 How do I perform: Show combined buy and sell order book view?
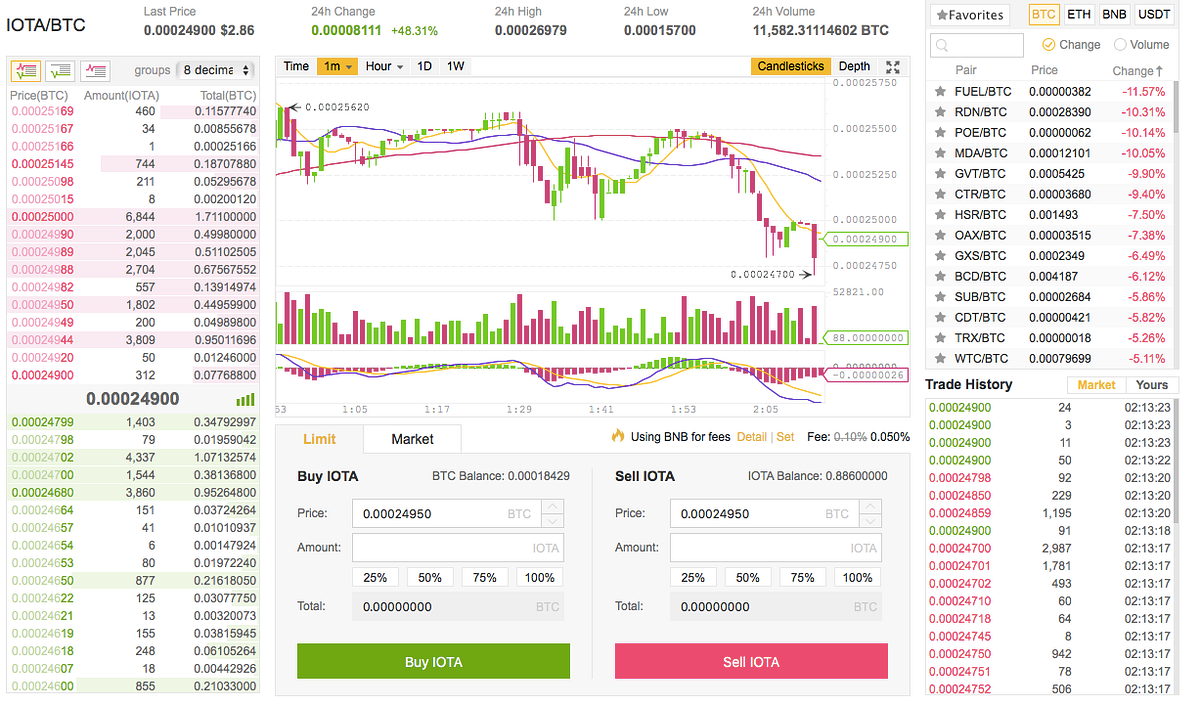coord(25,70)
